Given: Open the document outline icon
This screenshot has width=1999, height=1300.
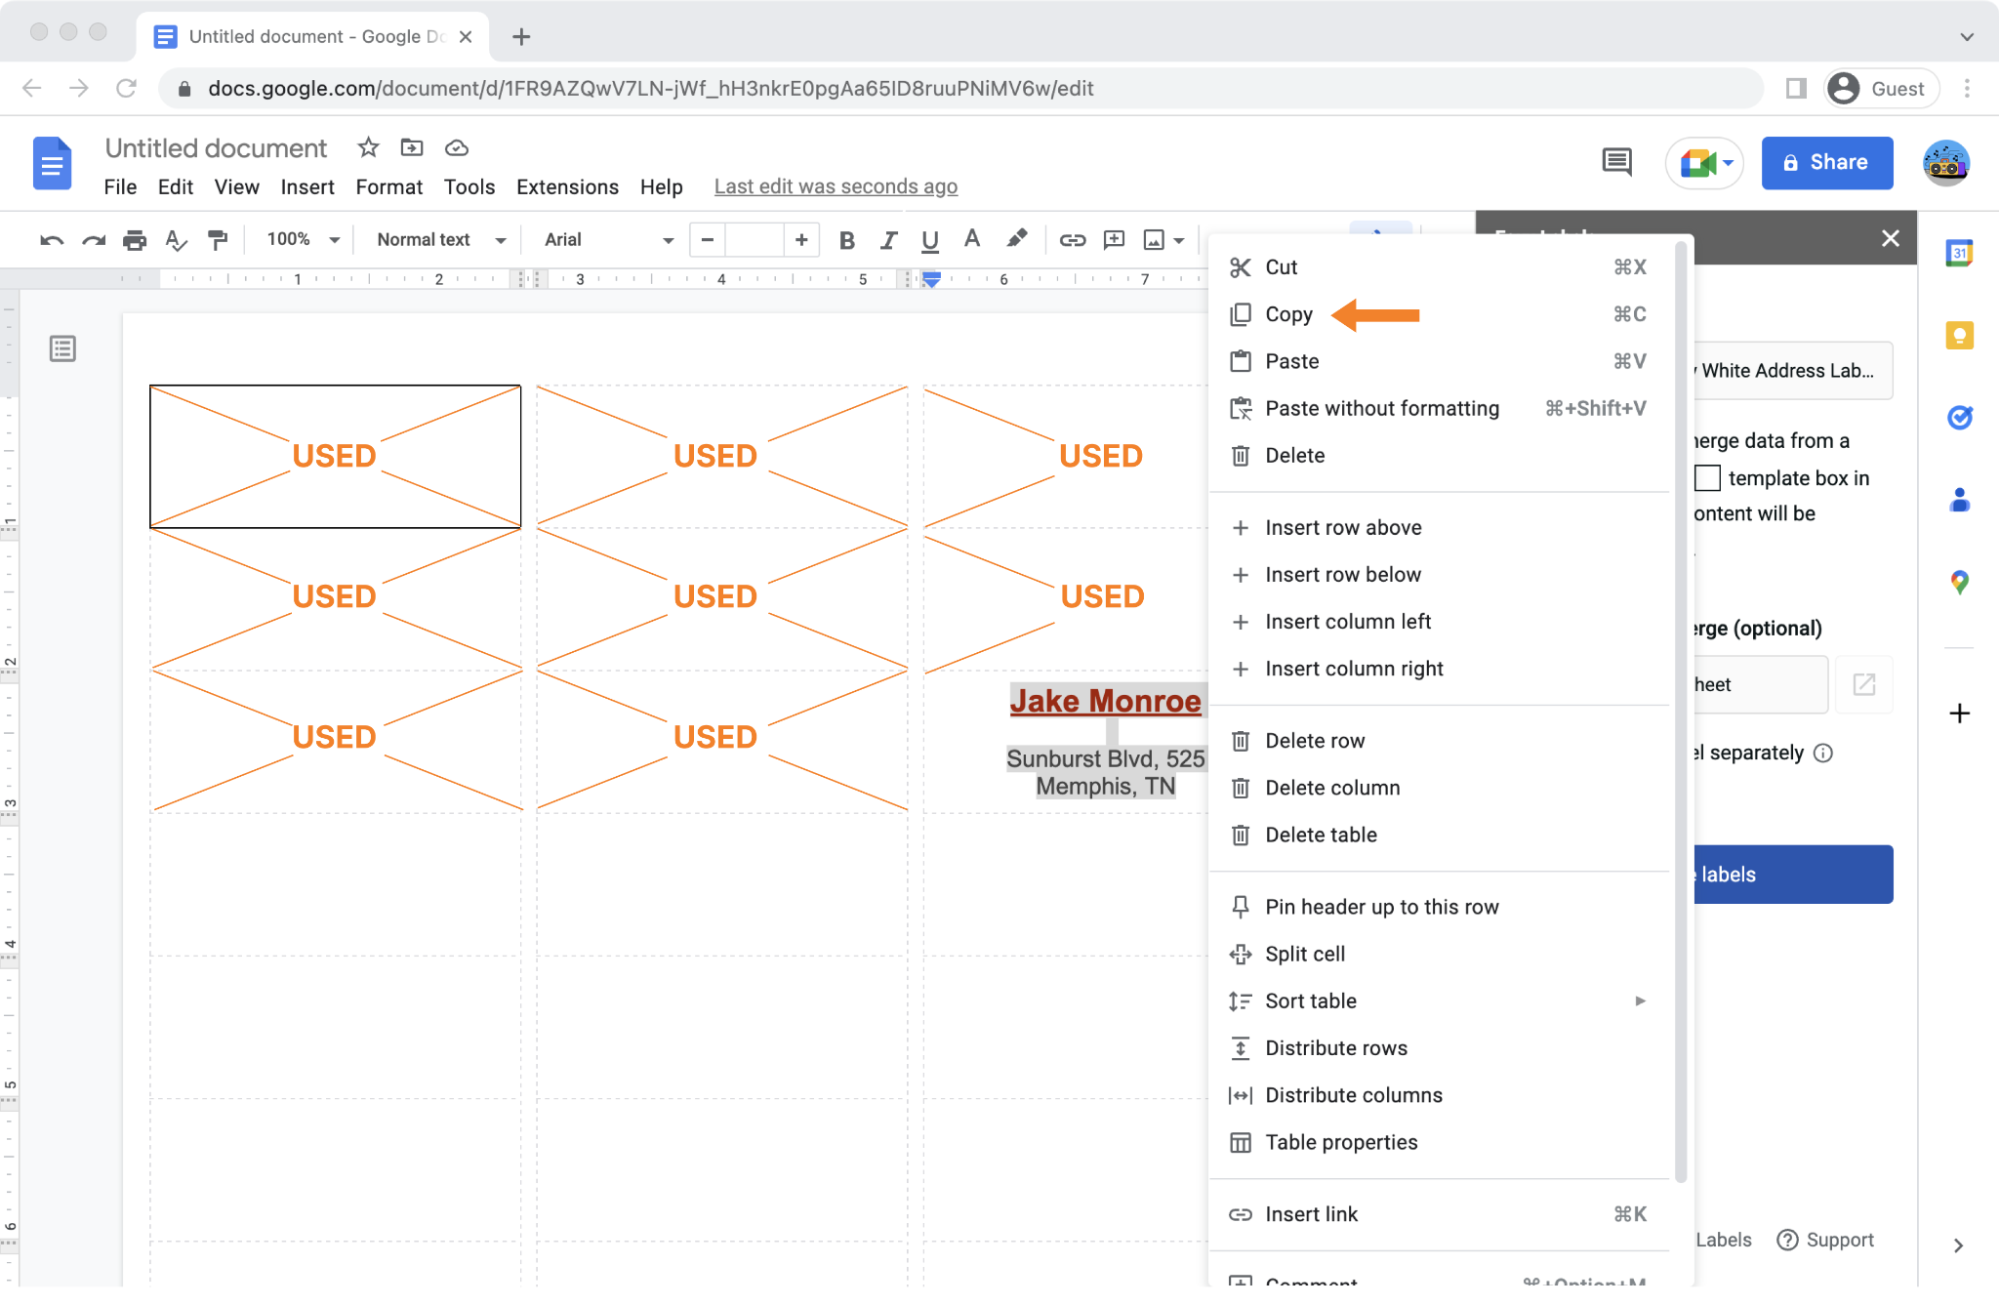Looking at the screenshot, I should pos(63,349).
